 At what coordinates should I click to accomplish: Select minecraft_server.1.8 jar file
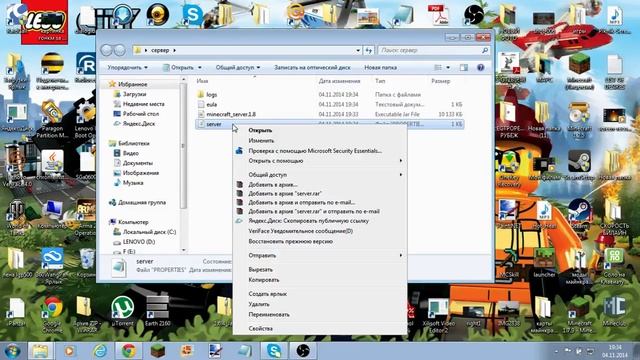pos(231,114)
